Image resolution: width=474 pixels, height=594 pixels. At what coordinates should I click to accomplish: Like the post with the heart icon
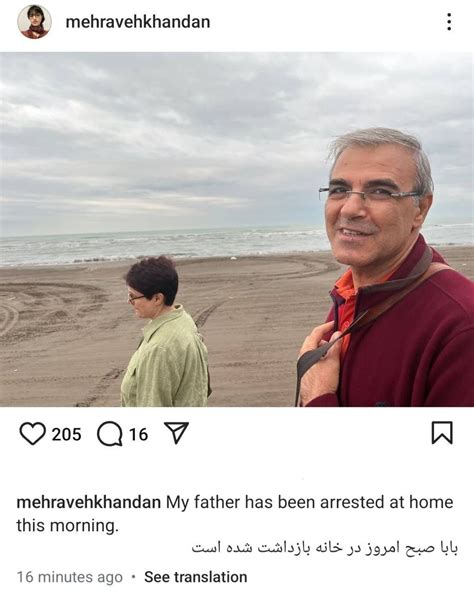coord(32,434)
